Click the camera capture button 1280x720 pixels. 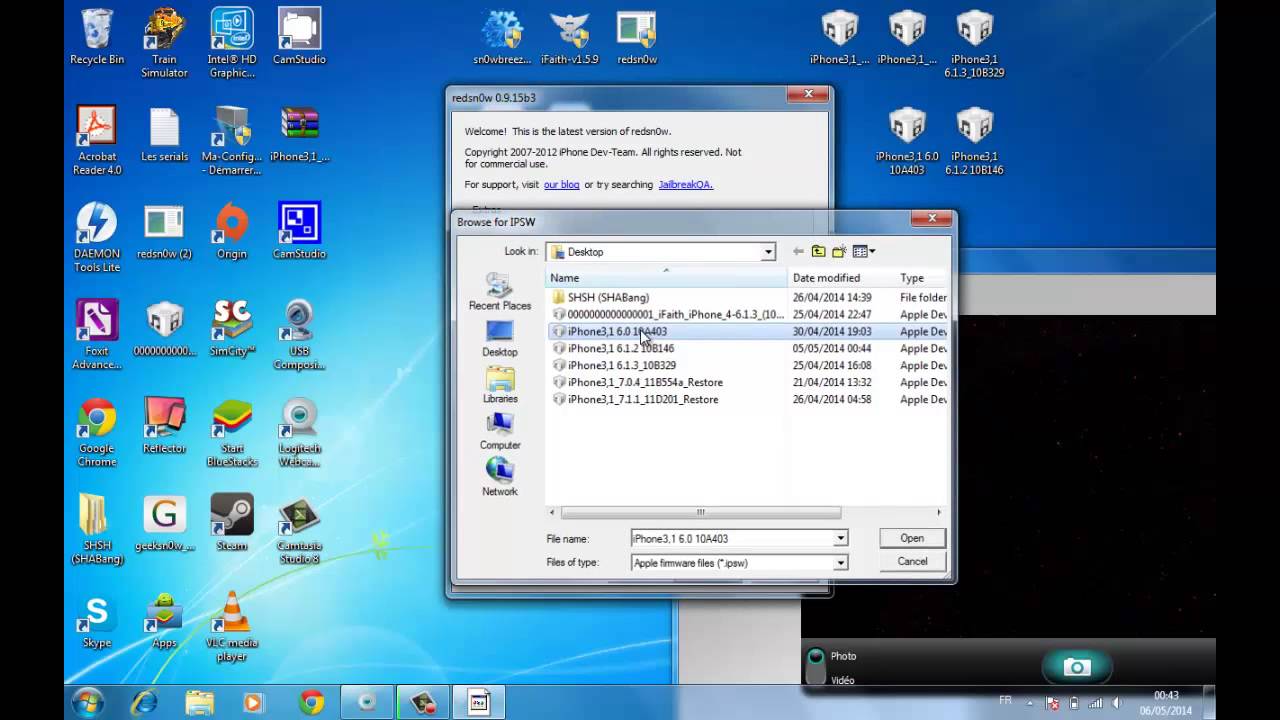click(x=1077, y=667)
